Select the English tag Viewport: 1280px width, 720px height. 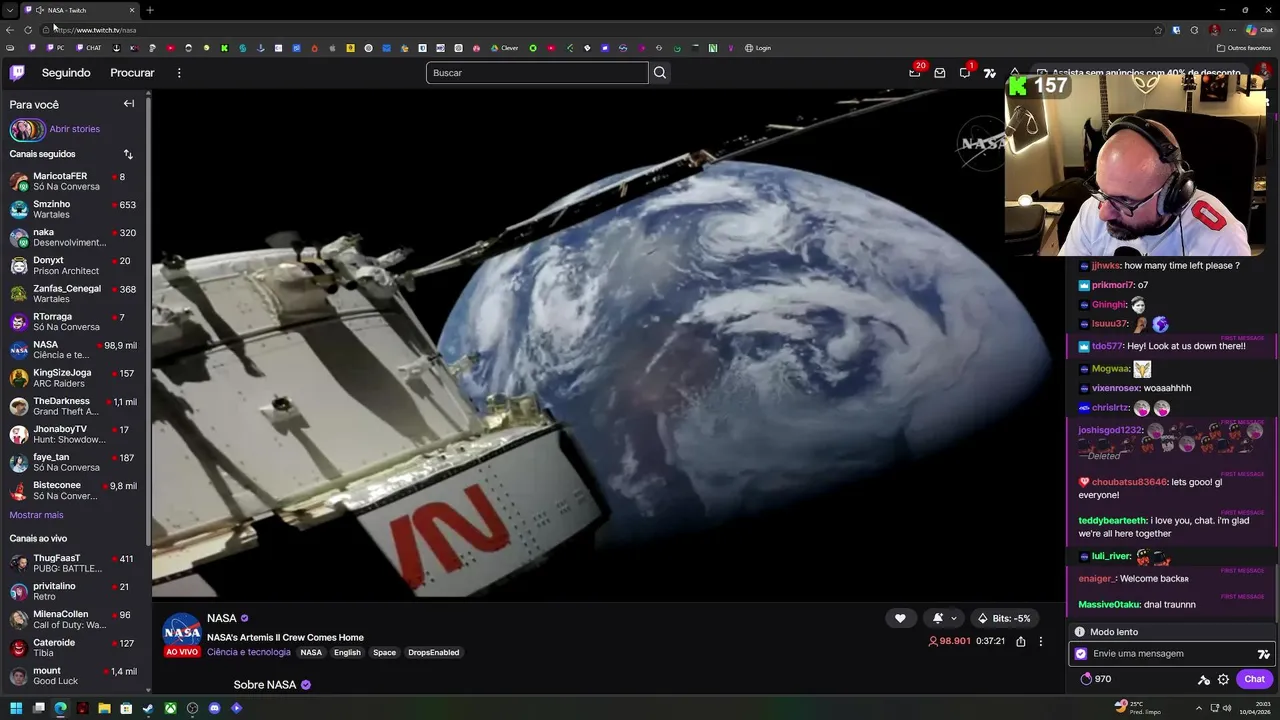click(347, 652)
